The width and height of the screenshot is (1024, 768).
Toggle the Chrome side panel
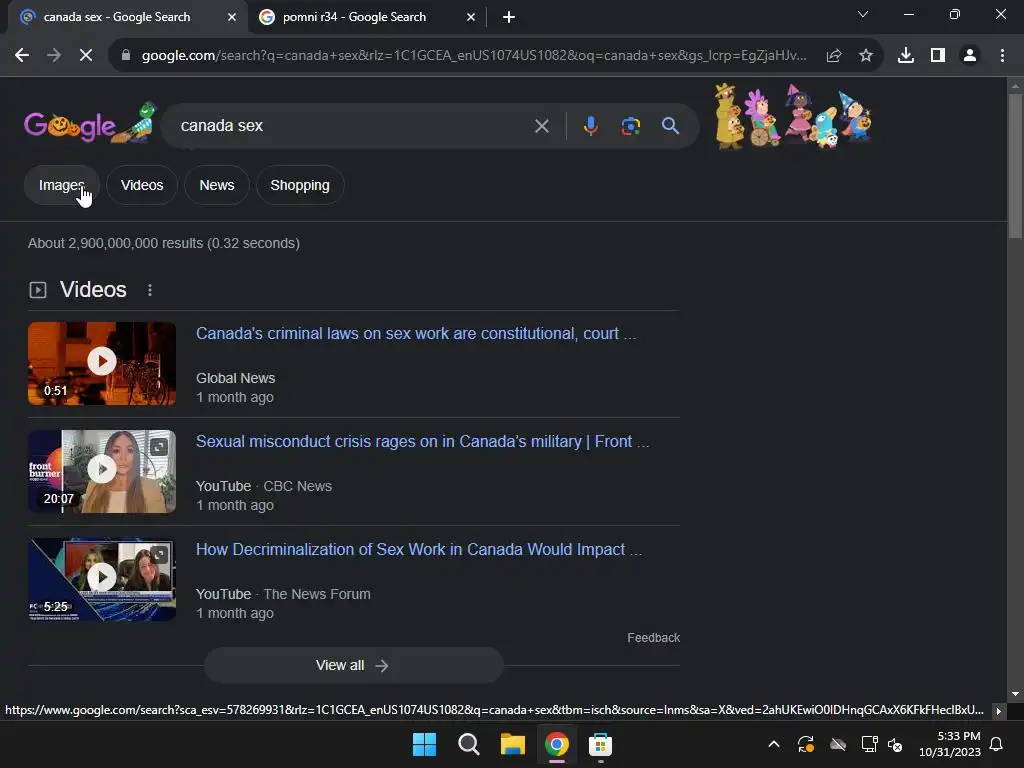tap(938, 56)
